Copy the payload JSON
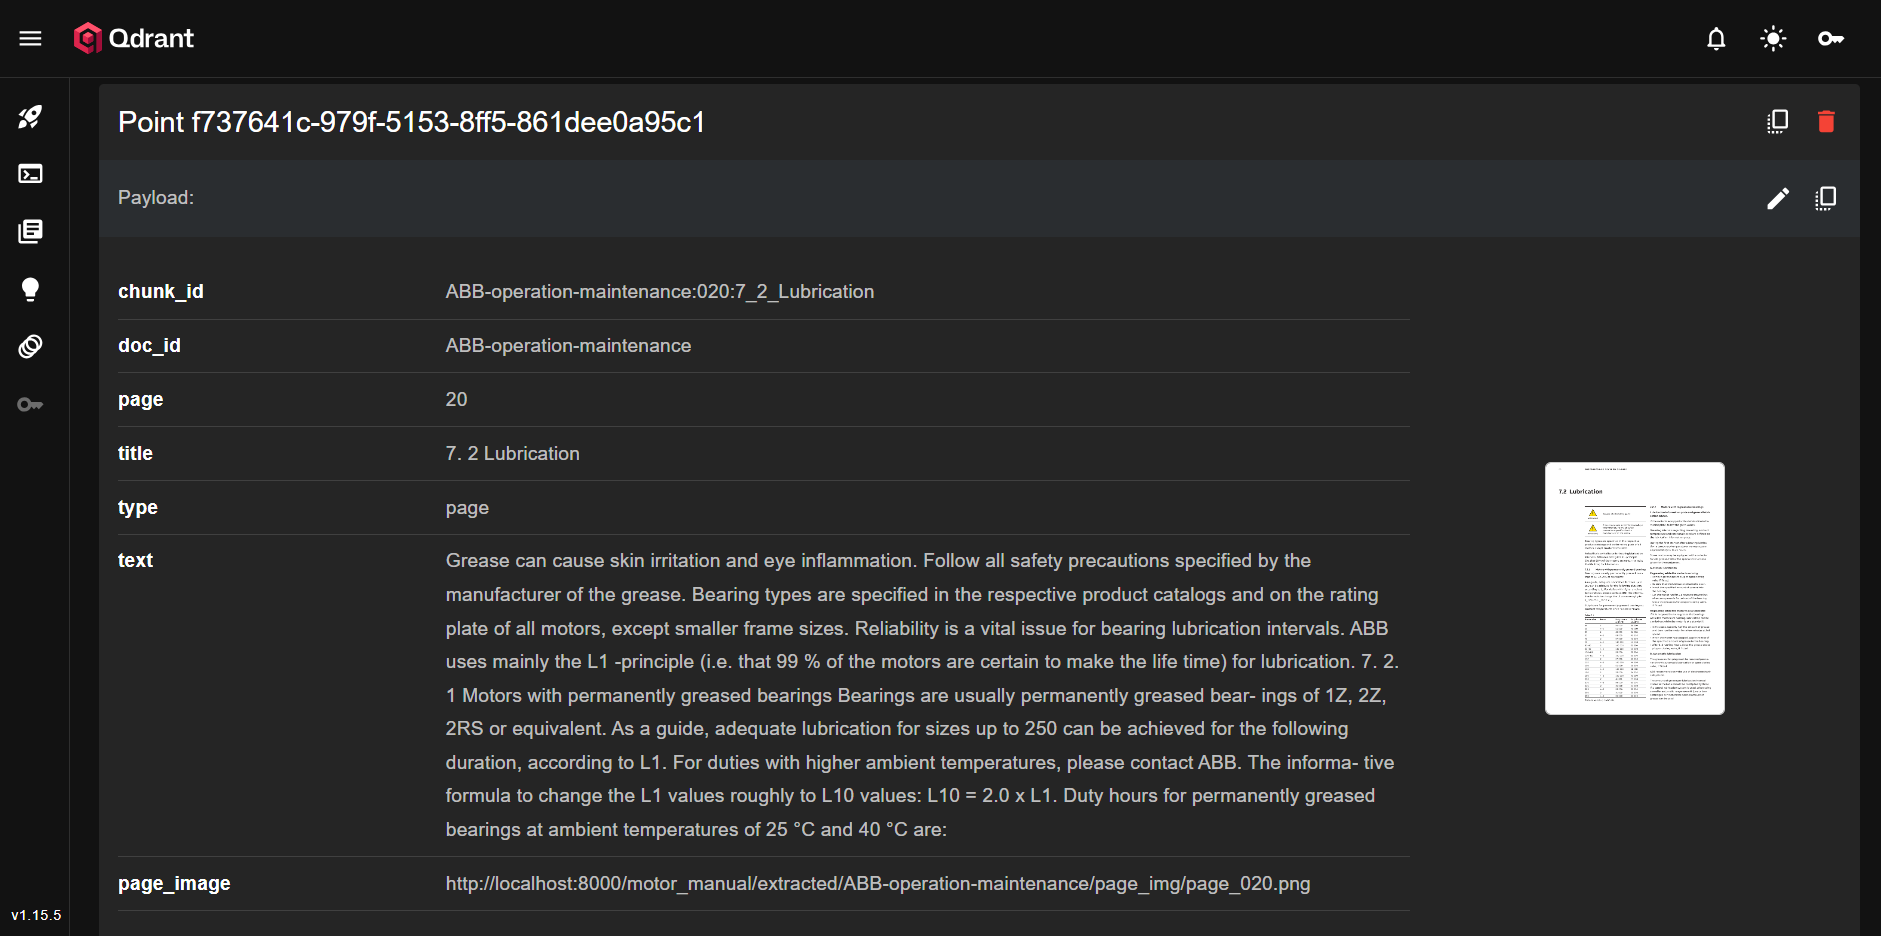The height and width of the screenshot is (936, 1881). pyautogui.click(x=1825, y=198)
